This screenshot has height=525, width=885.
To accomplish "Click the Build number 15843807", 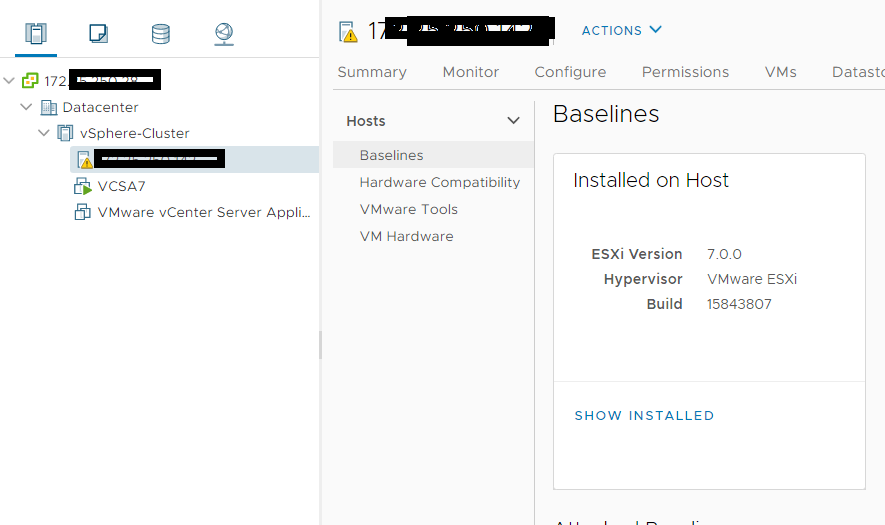I will coord(739,304).
